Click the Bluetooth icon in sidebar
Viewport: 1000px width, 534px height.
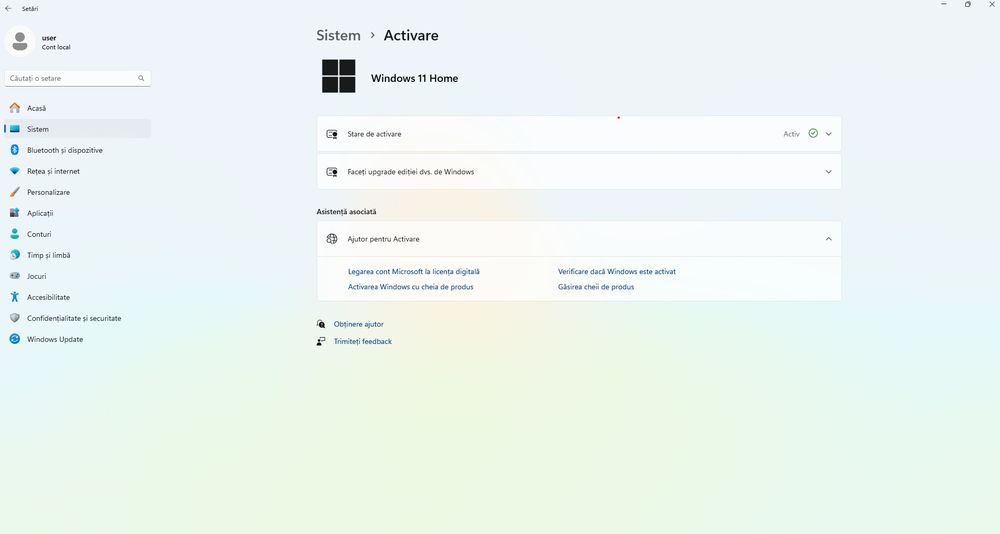15,150
